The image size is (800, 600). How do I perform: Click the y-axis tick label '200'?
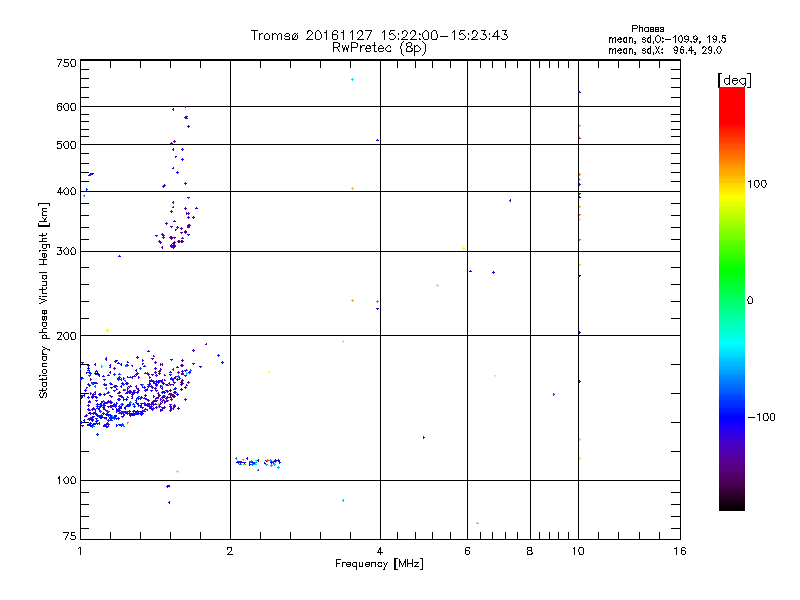tap(66, 336)
